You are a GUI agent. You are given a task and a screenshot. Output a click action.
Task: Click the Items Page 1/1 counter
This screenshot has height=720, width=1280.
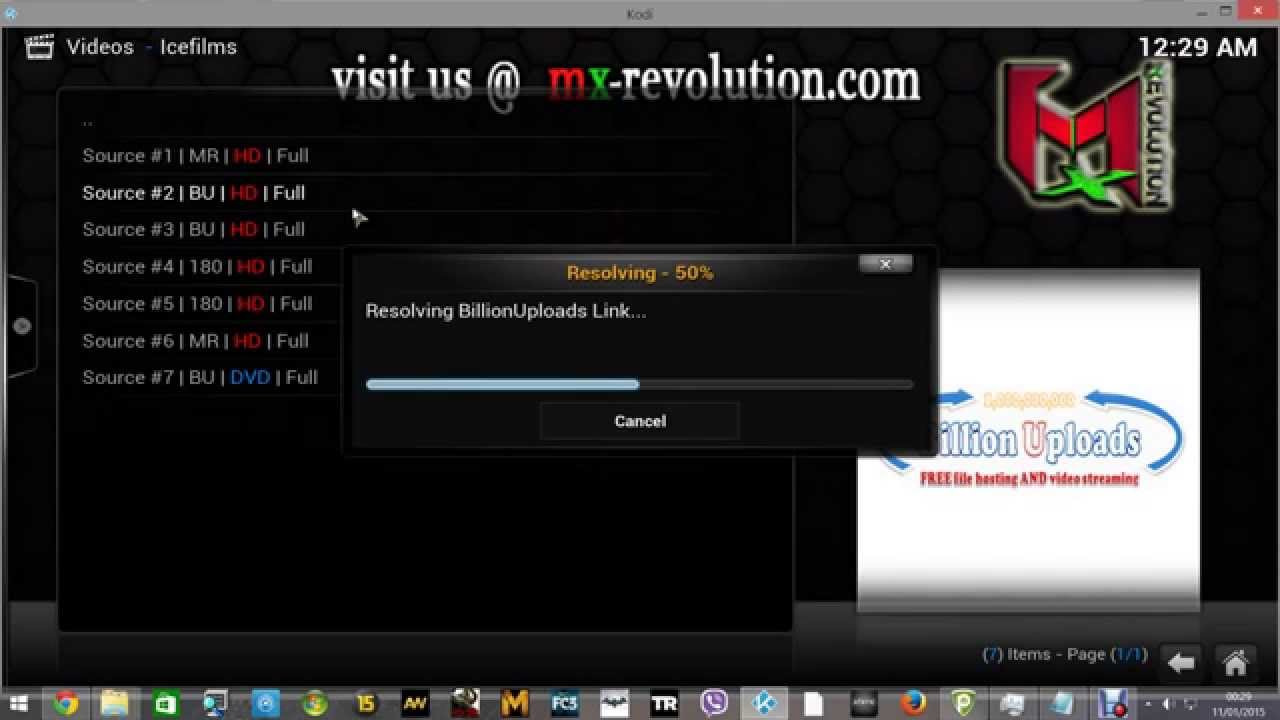1064,654
